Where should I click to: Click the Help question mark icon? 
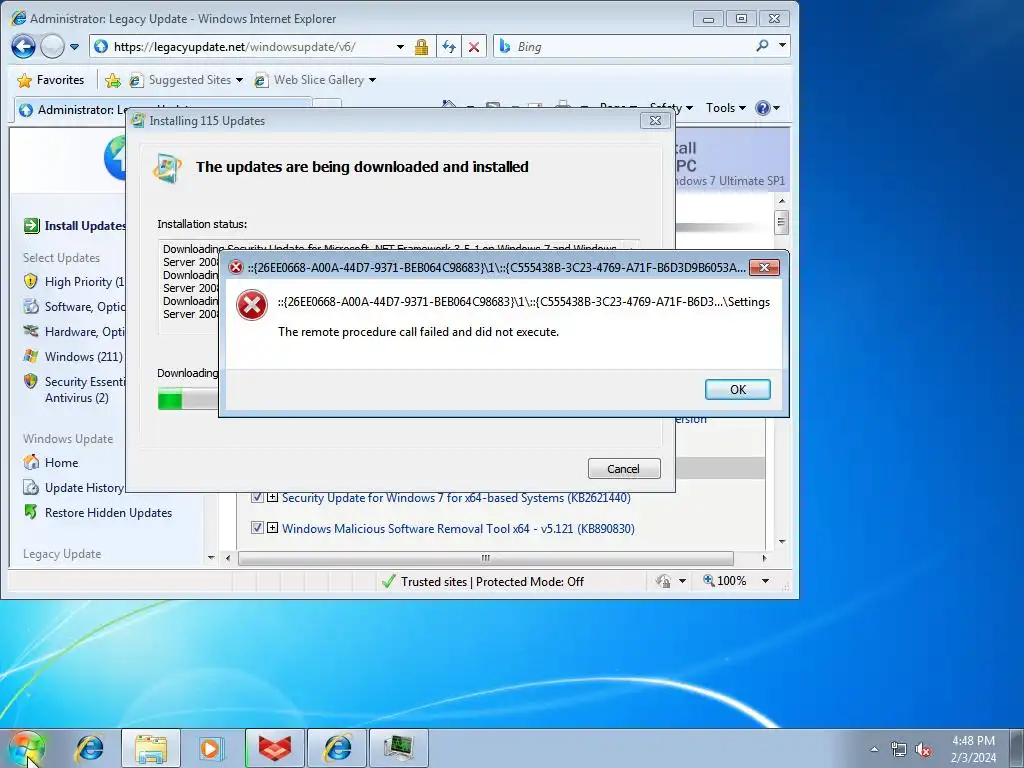point(763,108)
